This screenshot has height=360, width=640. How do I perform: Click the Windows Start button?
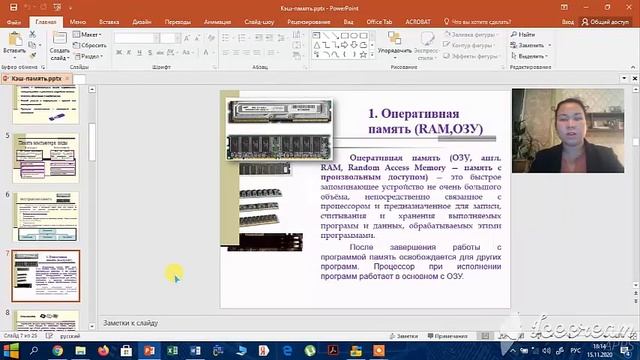tap(11, 351)
